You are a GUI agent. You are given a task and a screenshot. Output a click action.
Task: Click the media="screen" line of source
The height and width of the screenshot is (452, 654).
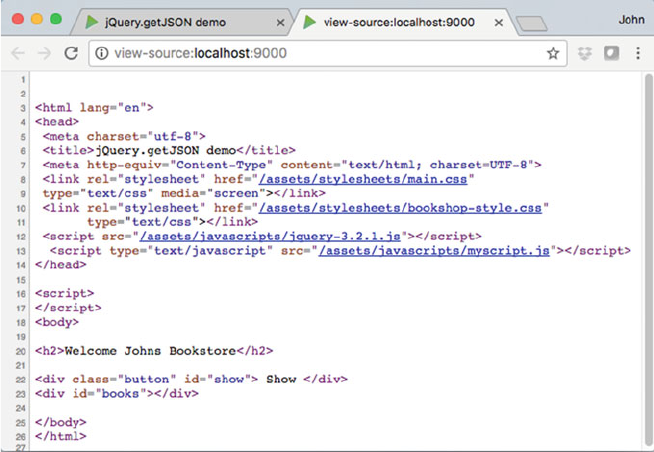point(184,193)
